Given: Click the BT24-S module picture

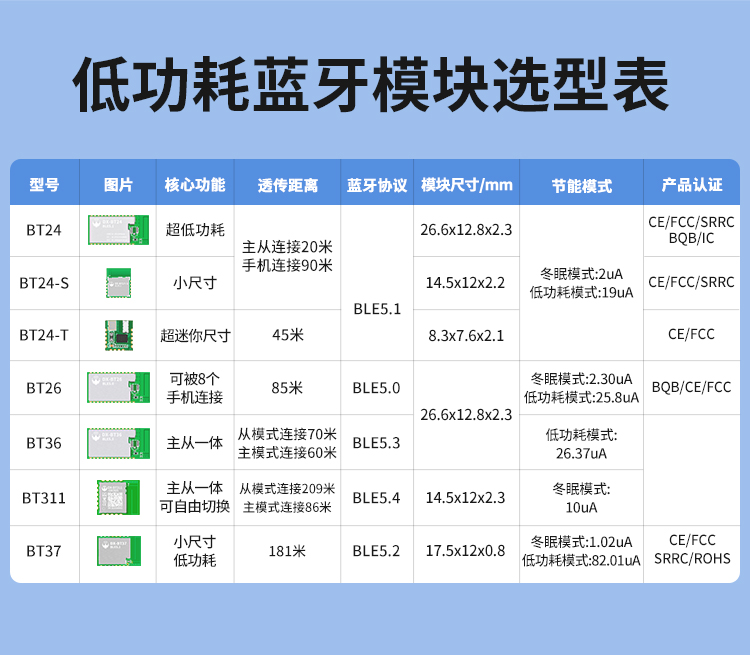Looking at the screenshot, I should (118, 283).
